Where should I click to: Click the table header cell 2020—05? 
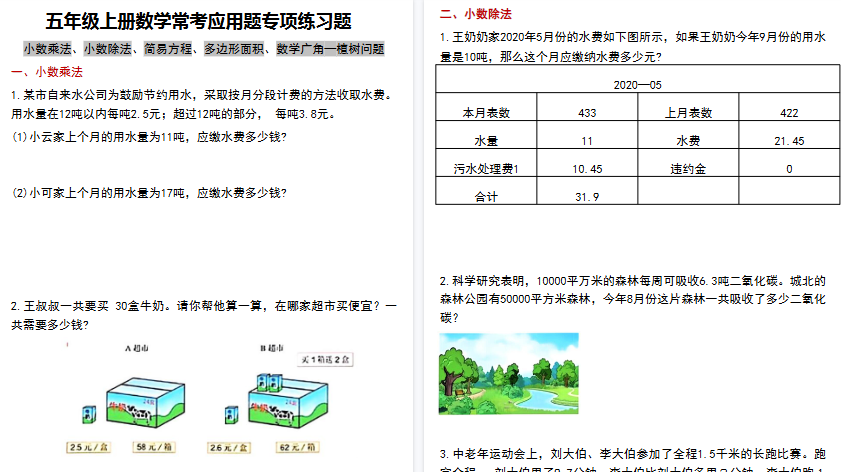coord(638,79)
